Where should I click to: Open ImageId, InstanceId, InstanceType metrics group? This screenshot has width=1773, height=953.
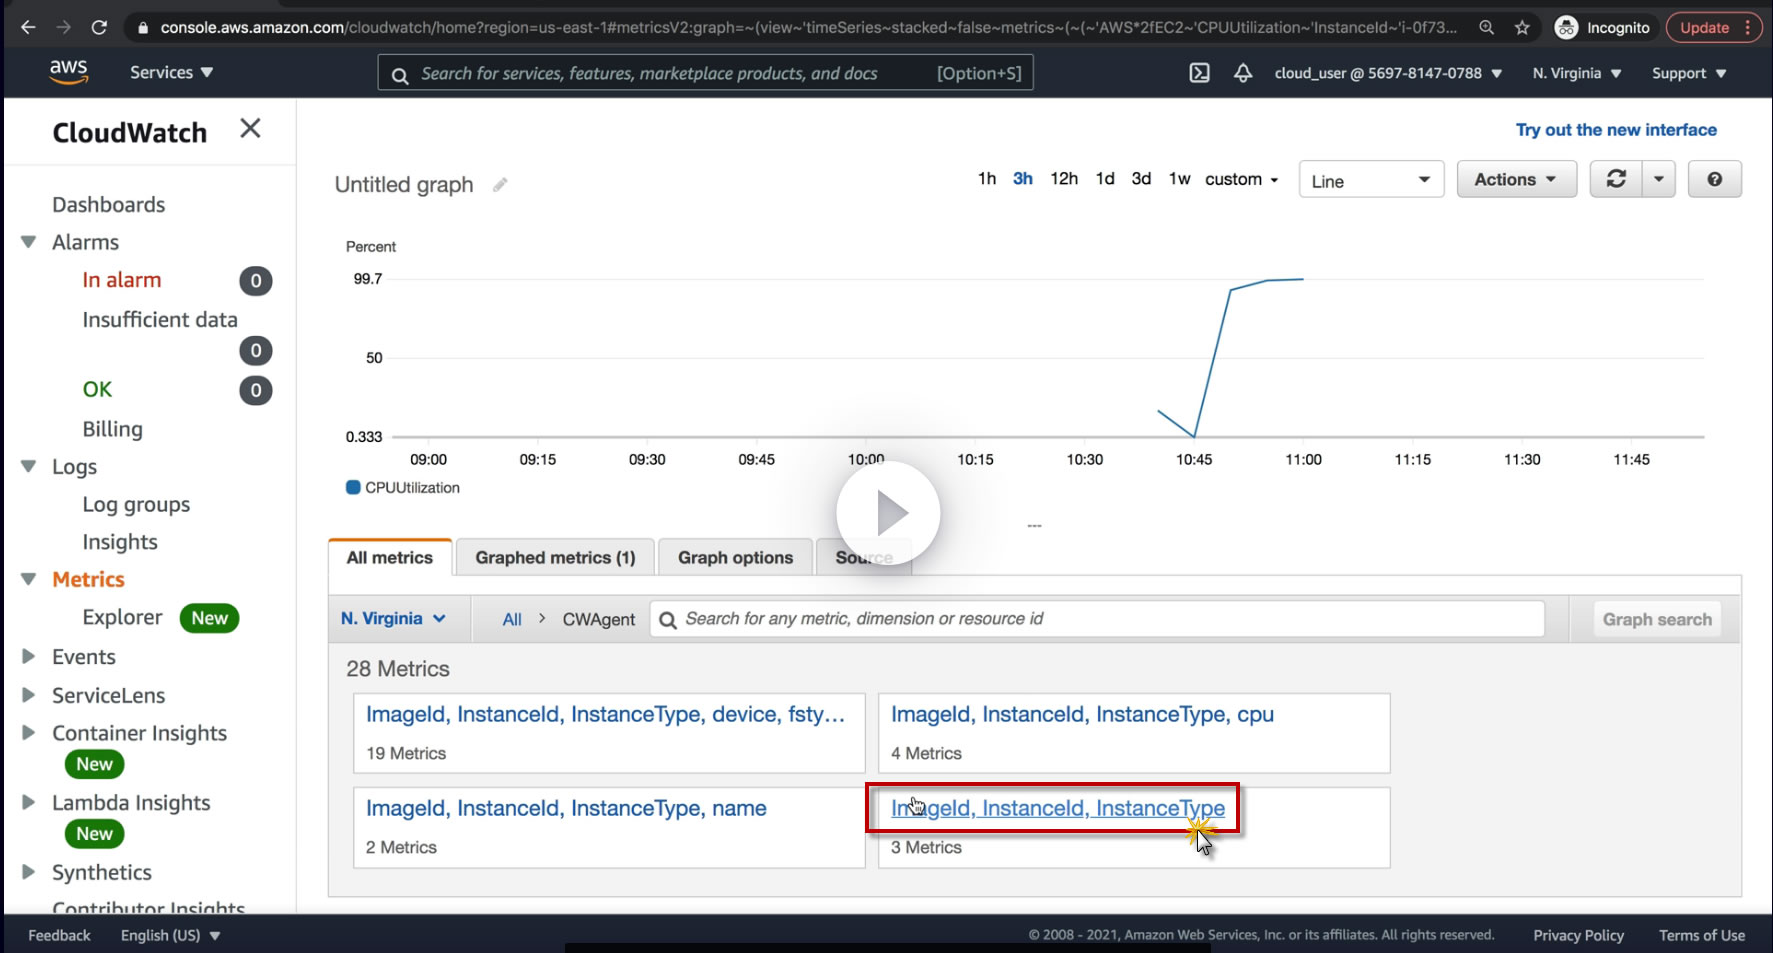[x=1058, y=808]
